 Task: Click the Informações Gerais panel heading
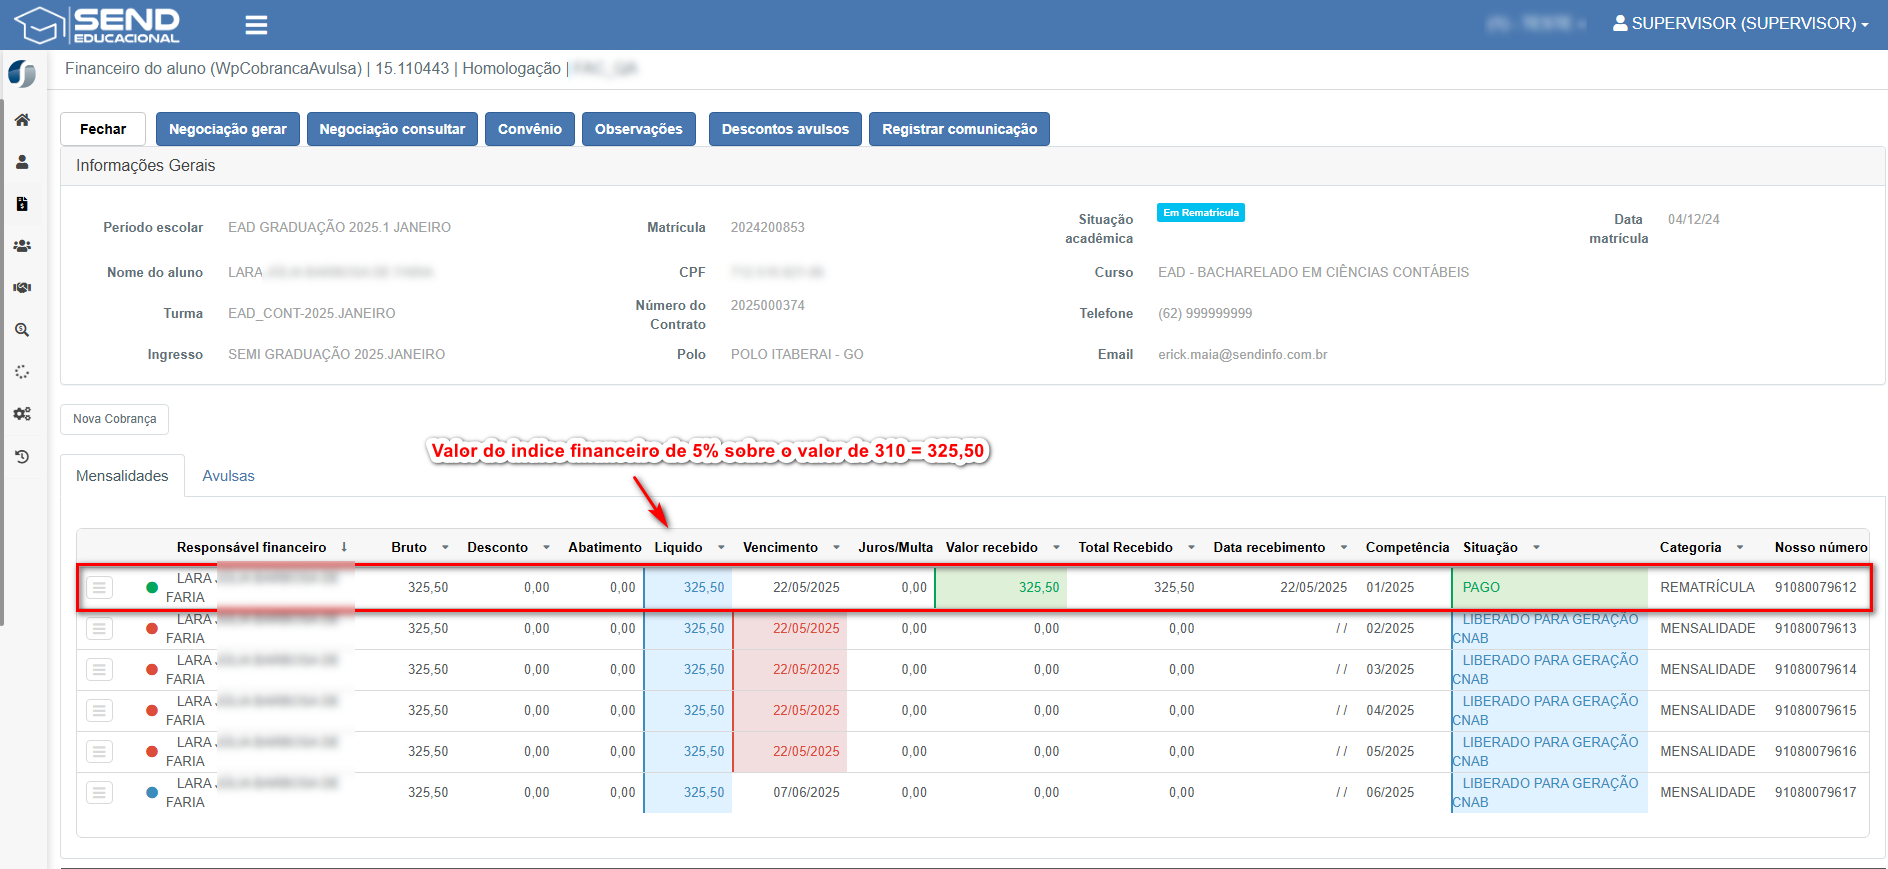pyautogui.click(x=146, y=166)
